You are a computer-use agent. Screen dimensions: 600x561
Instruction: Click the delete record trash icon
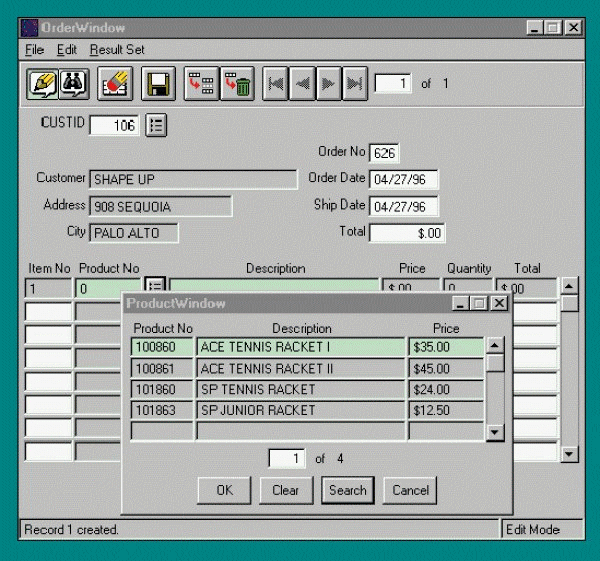pos(236,84)
